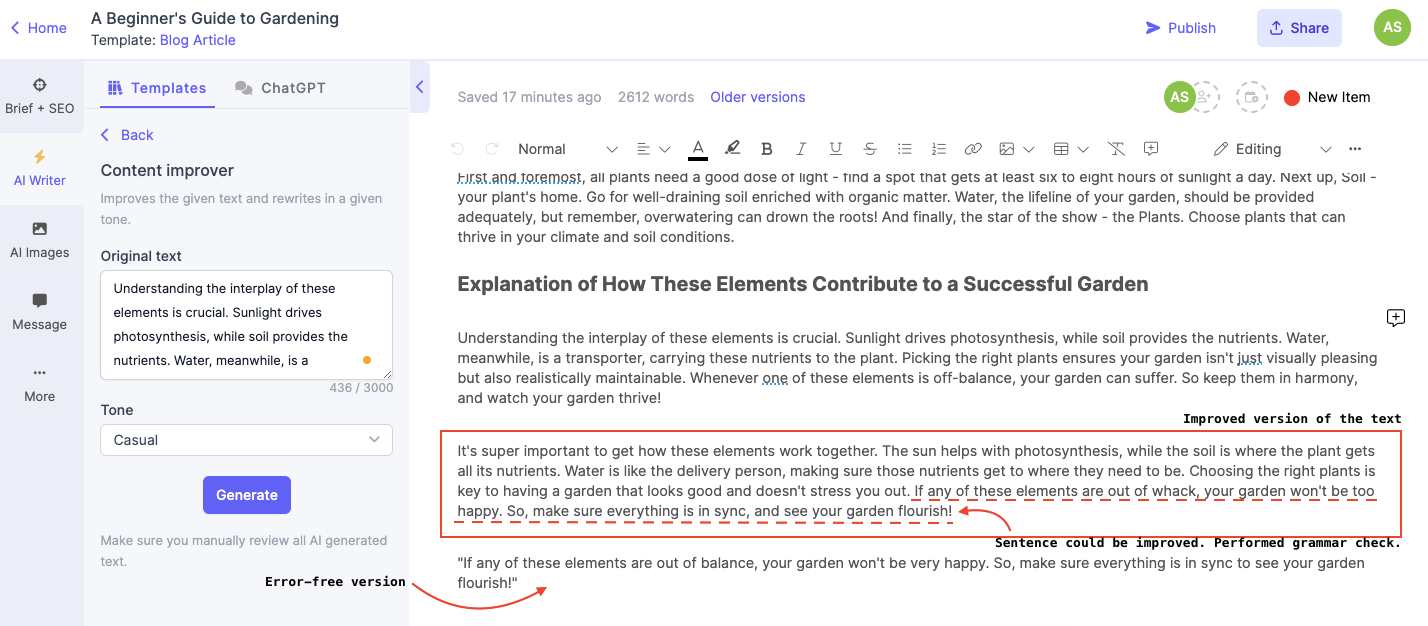Open the Tone dropdown showing Casual
Image resolution: width=1428 pixels, height=626 pixels.
pos(246,440)
